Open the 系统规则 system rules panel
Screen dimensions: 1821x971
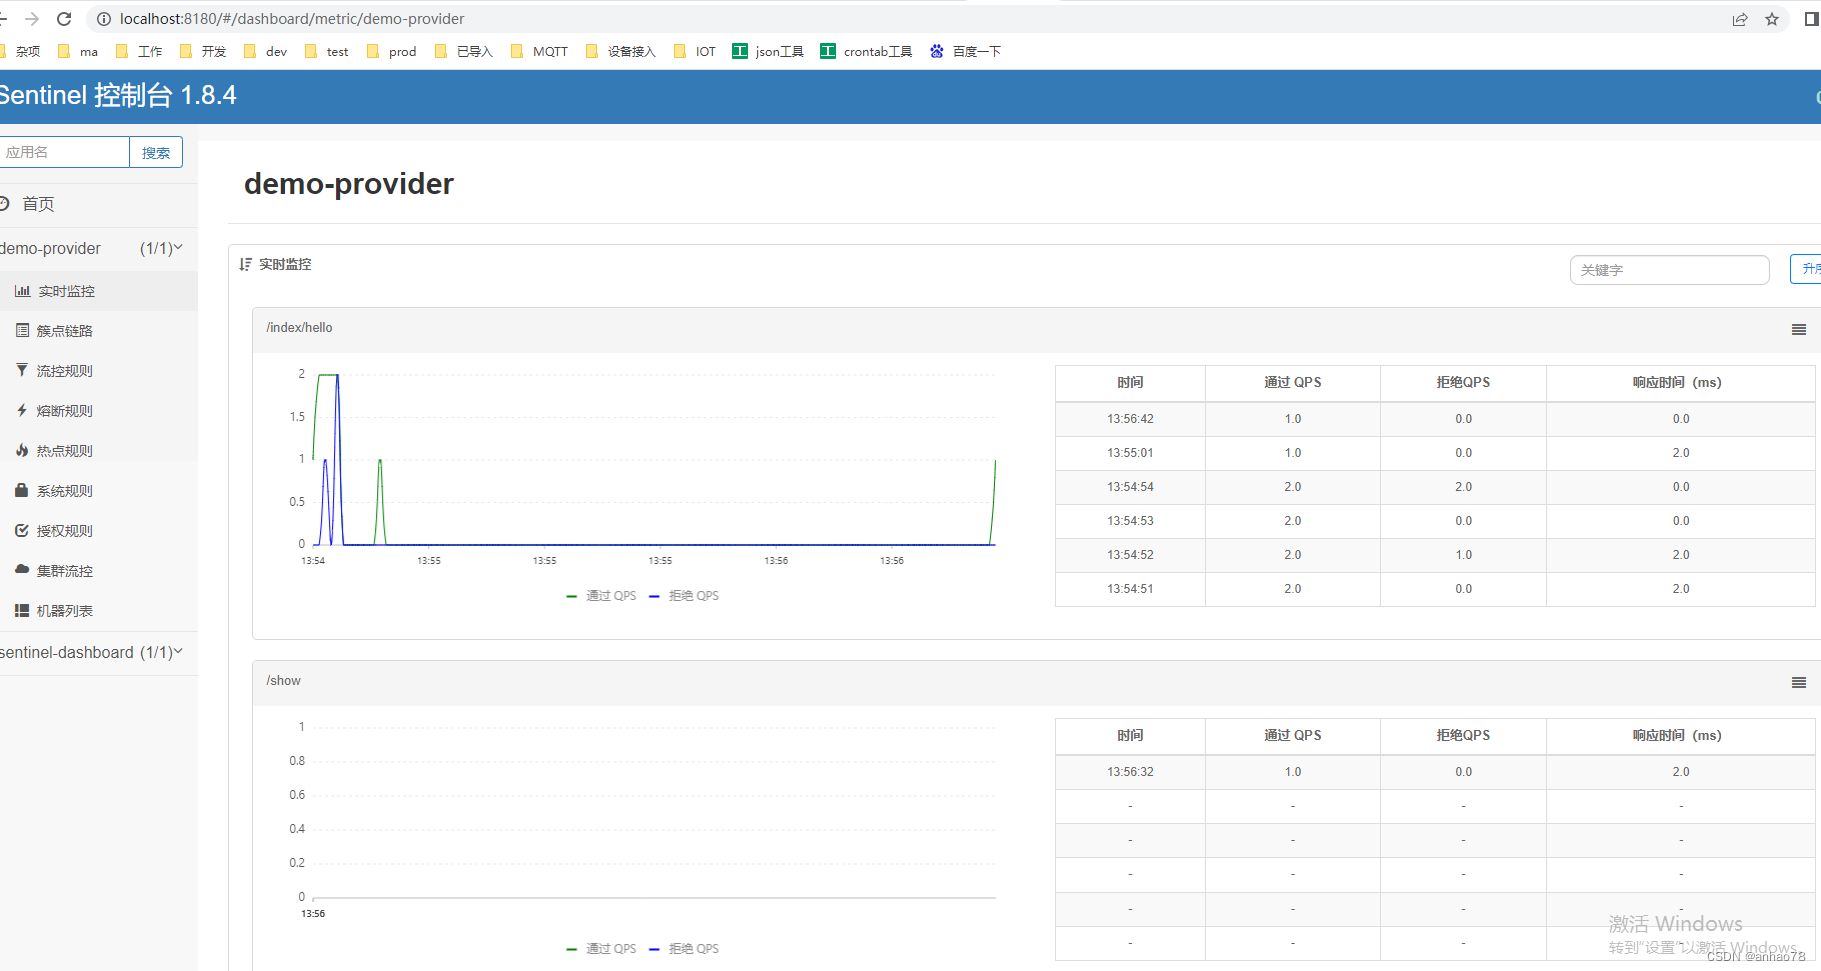tap(64, 490)
